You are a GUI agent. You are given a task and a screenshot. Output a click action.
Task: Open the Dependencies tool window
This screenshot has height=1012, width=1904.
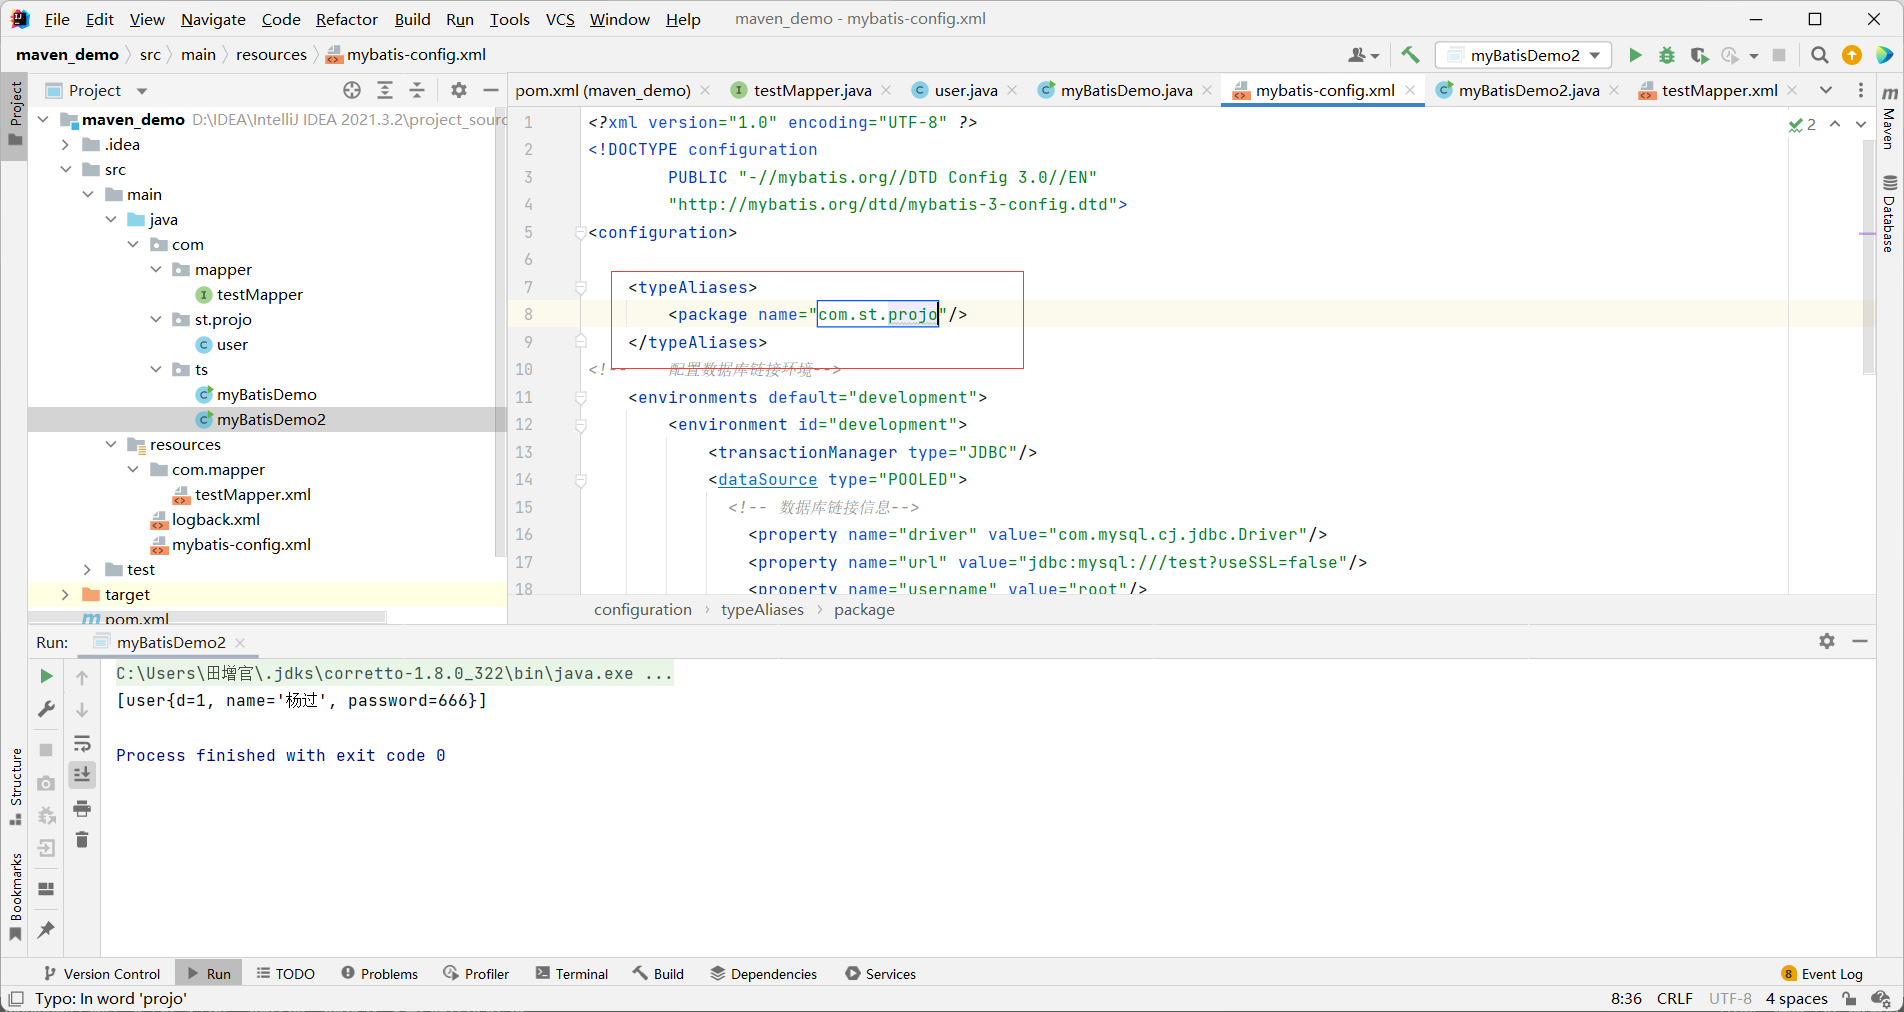tap(764, 973)
